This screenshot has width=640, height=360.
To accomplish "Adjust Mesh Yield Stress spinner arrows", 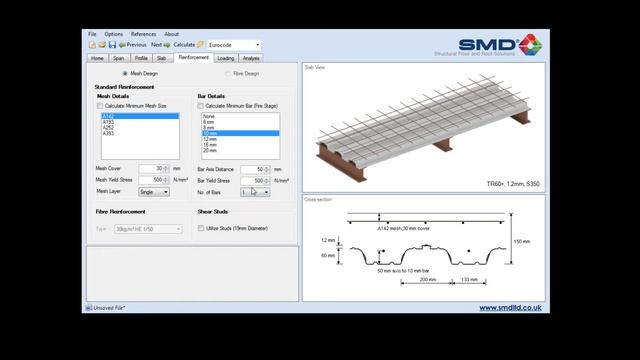I will [166, 180].
